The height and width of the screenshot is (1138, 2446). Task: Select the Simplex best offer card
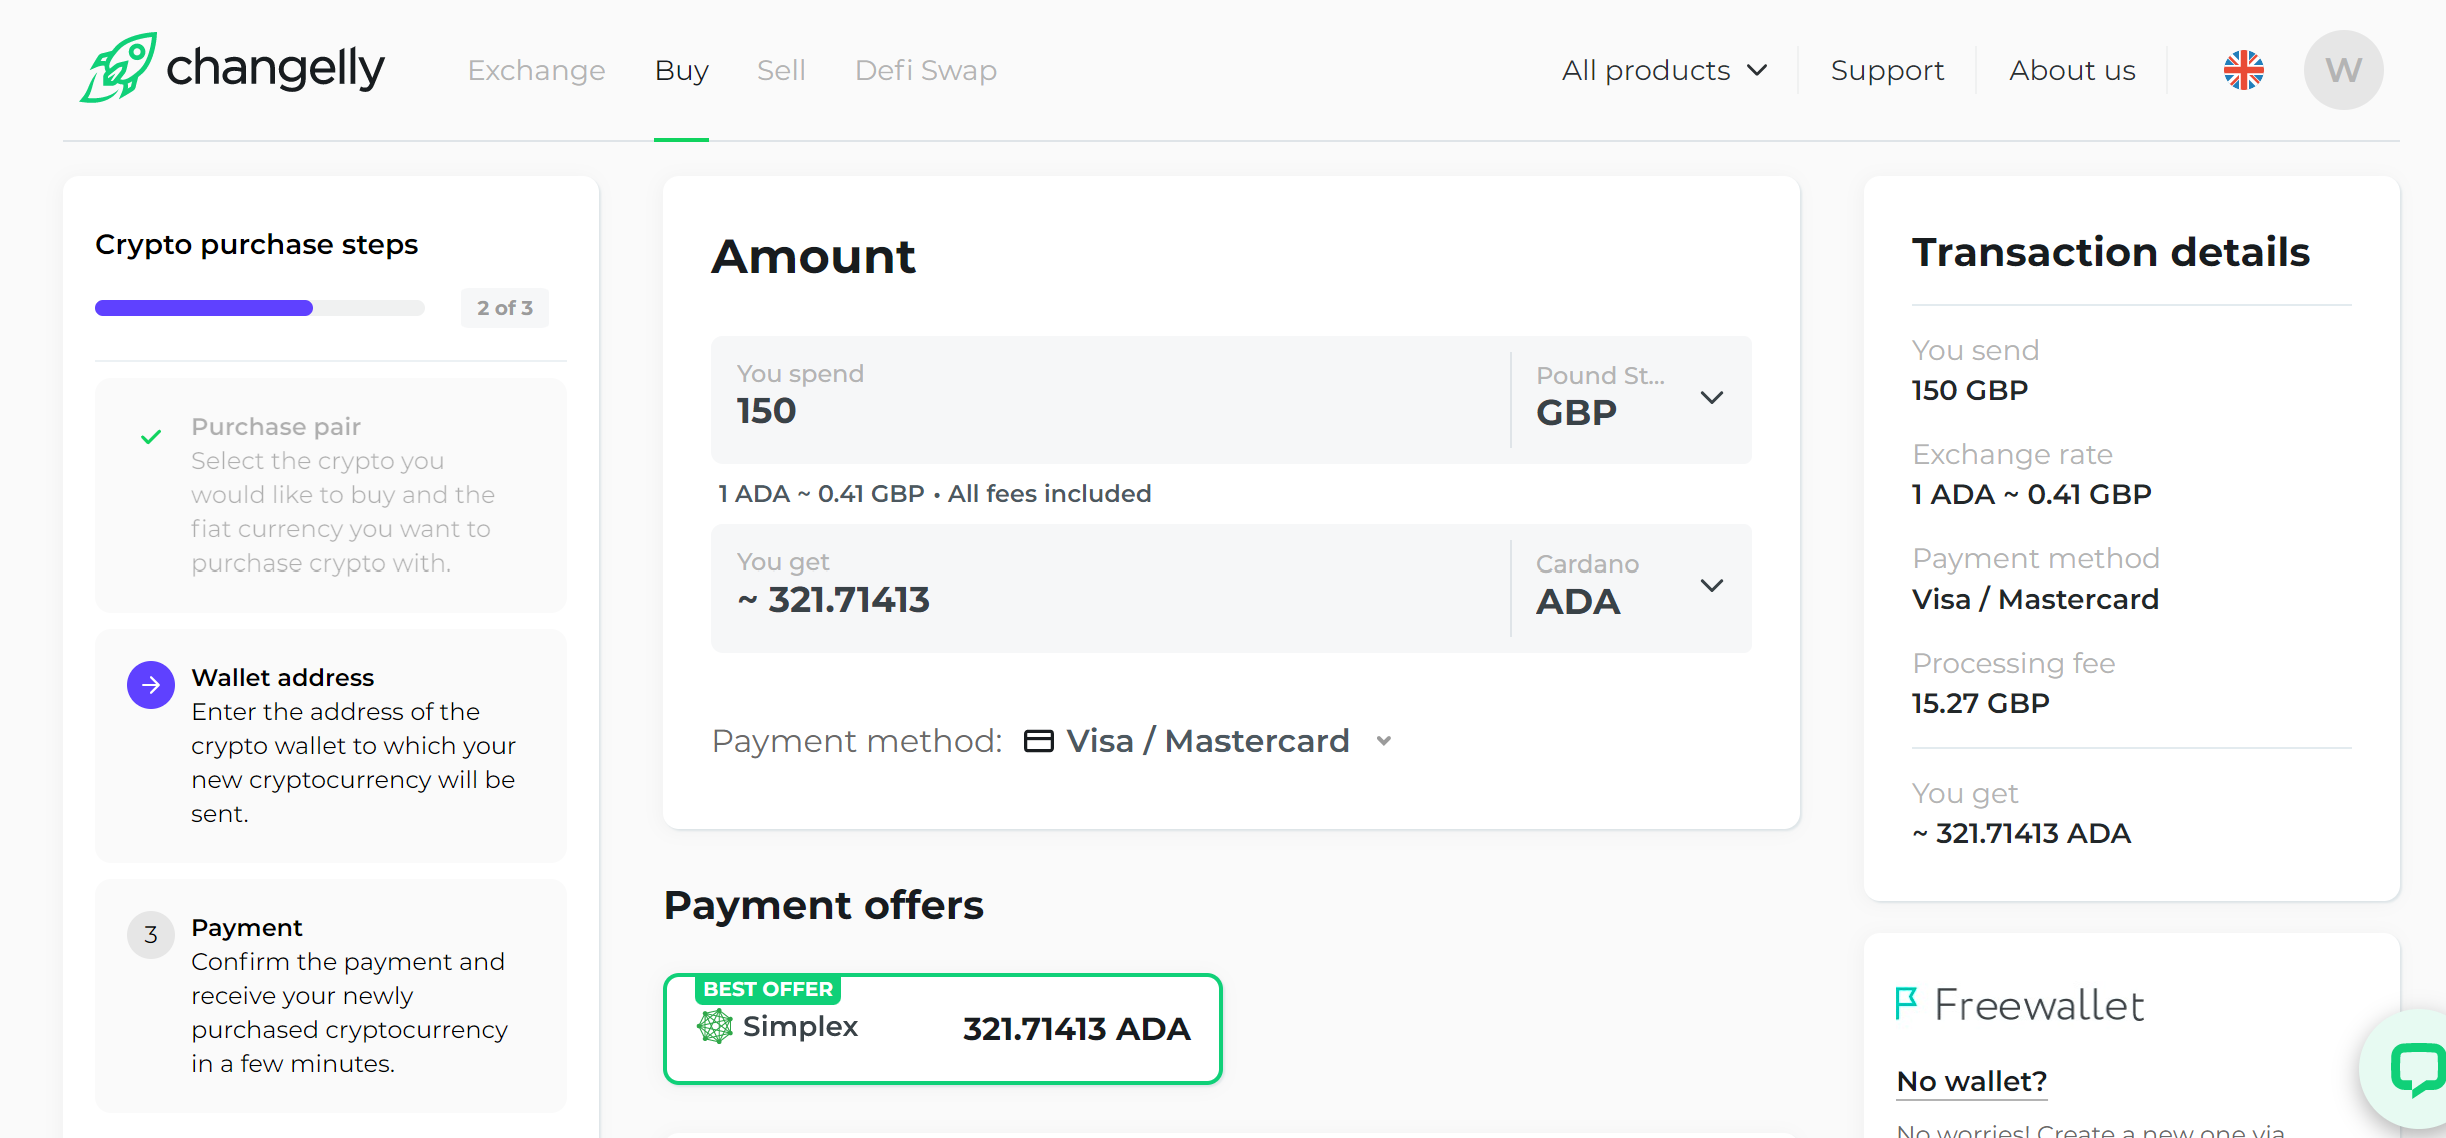point(943,1028)
